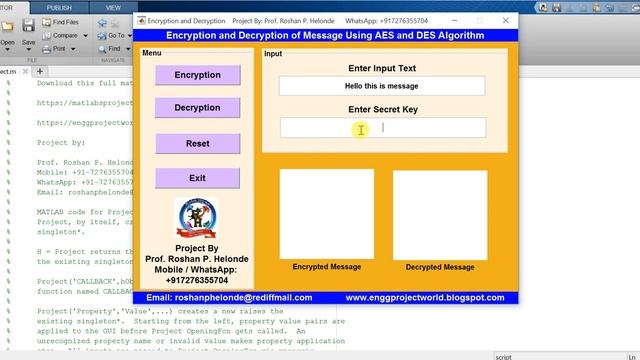Click the 'Project by:' comment line in editor

61,143
